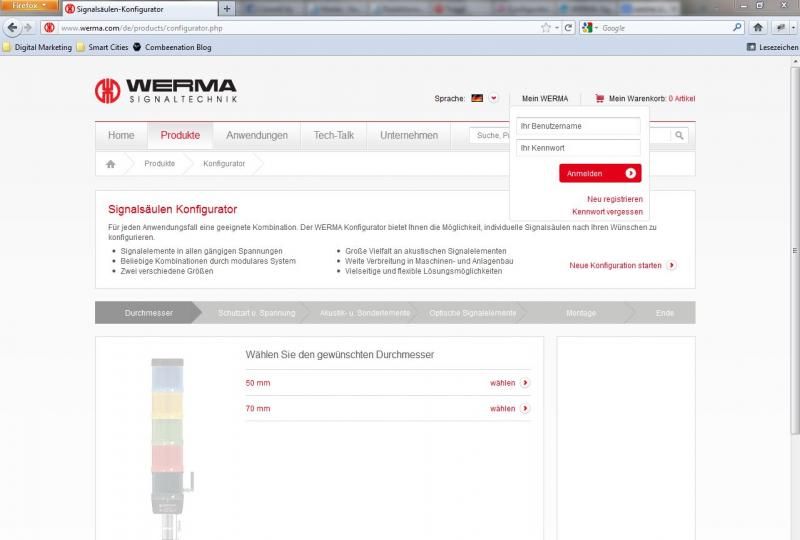Click the browser URL address field
Image resolution: width=800 pixels, height=540 pixels.
pyautogui.click(x=298, y=28)
